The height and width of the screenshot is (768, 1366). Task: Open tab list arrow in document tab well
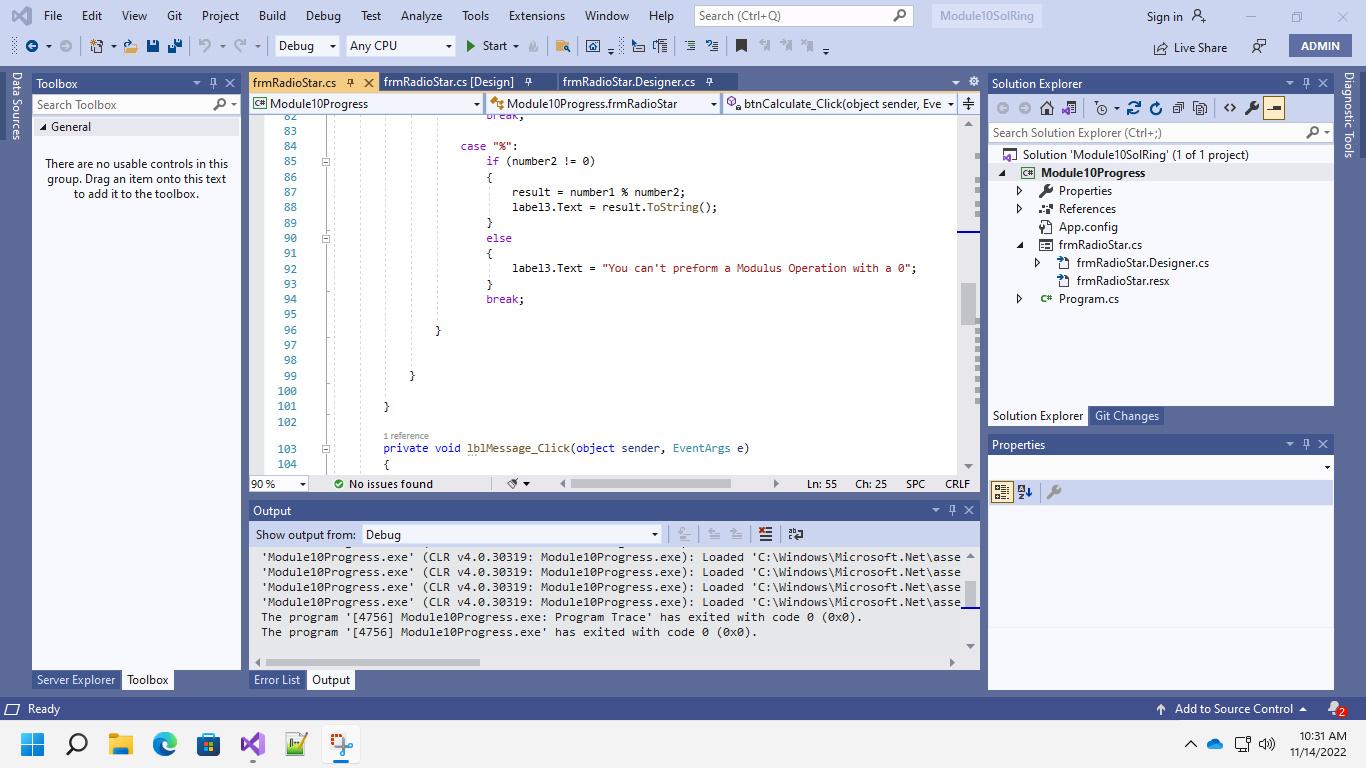click(x=957, y=82)
